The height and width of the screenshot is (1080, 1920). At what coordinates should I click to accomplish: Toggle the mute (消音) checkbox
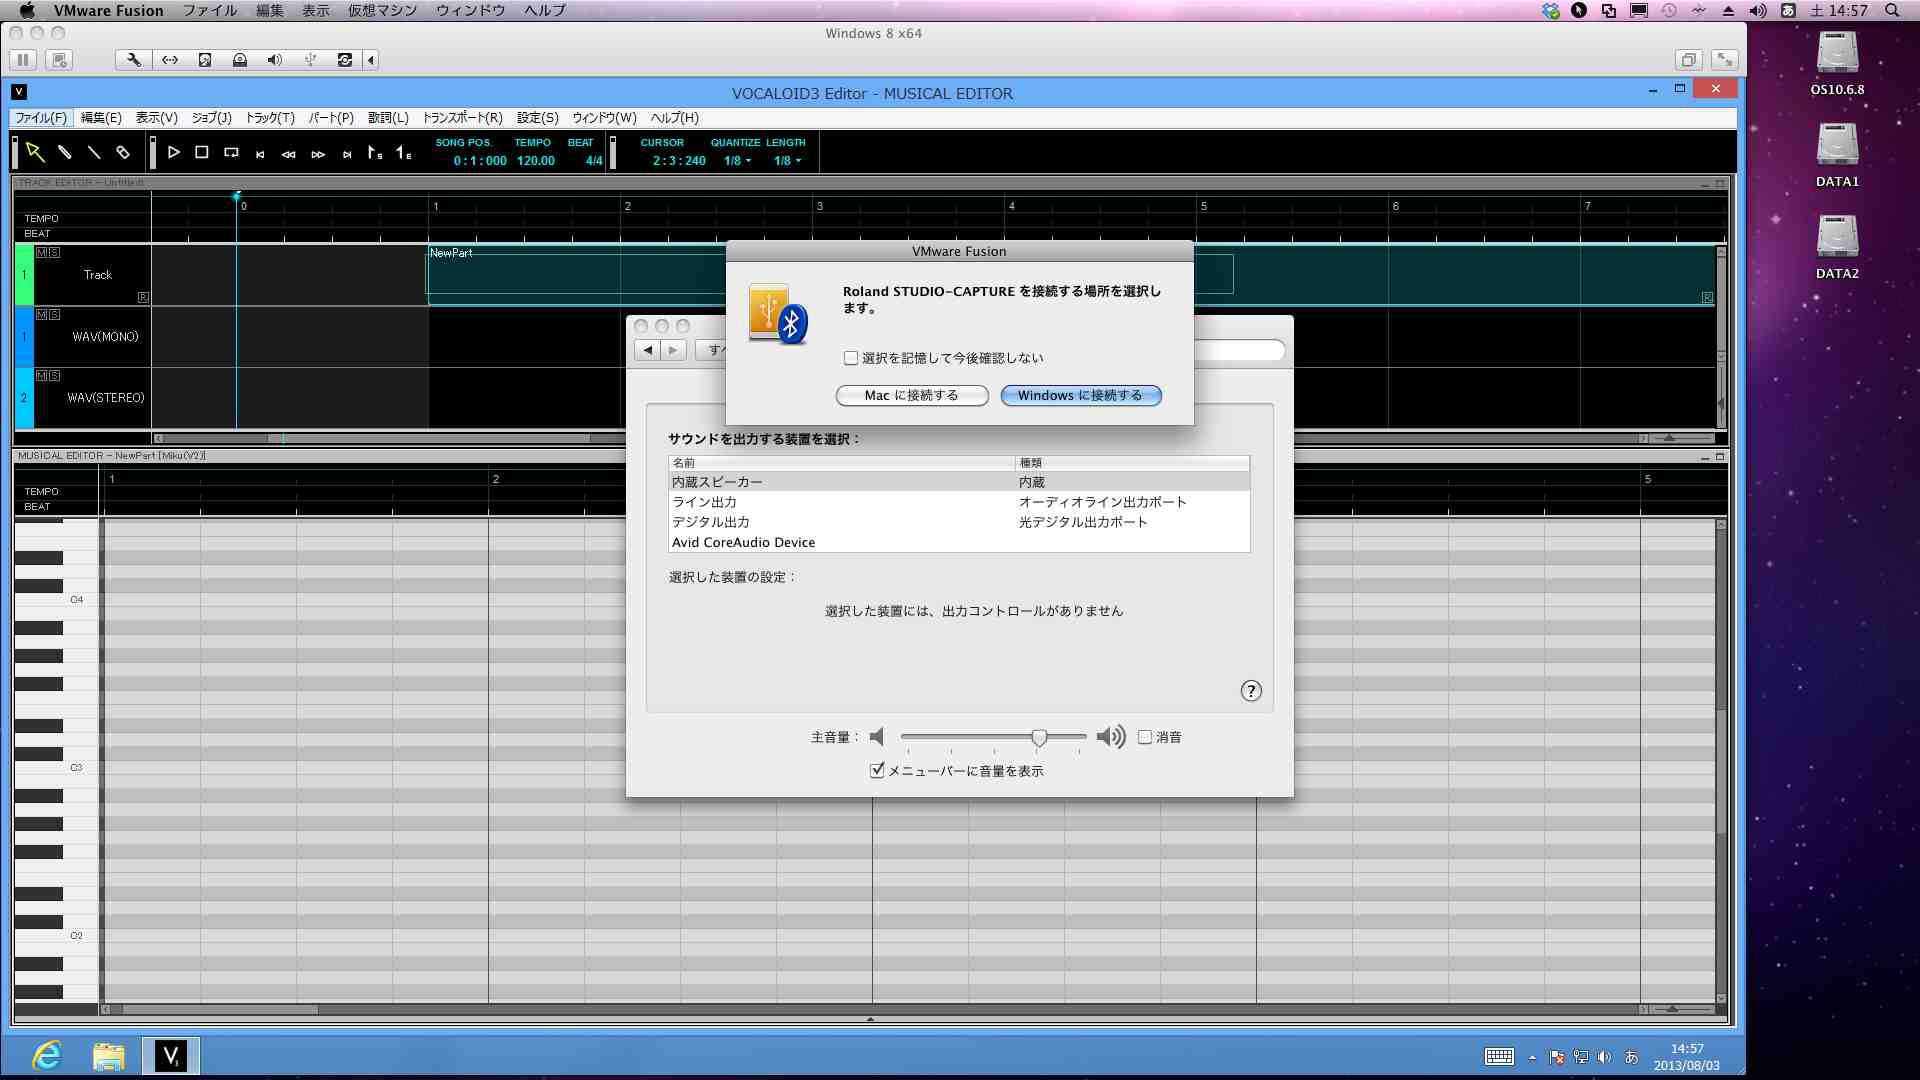click(1145, 737)
